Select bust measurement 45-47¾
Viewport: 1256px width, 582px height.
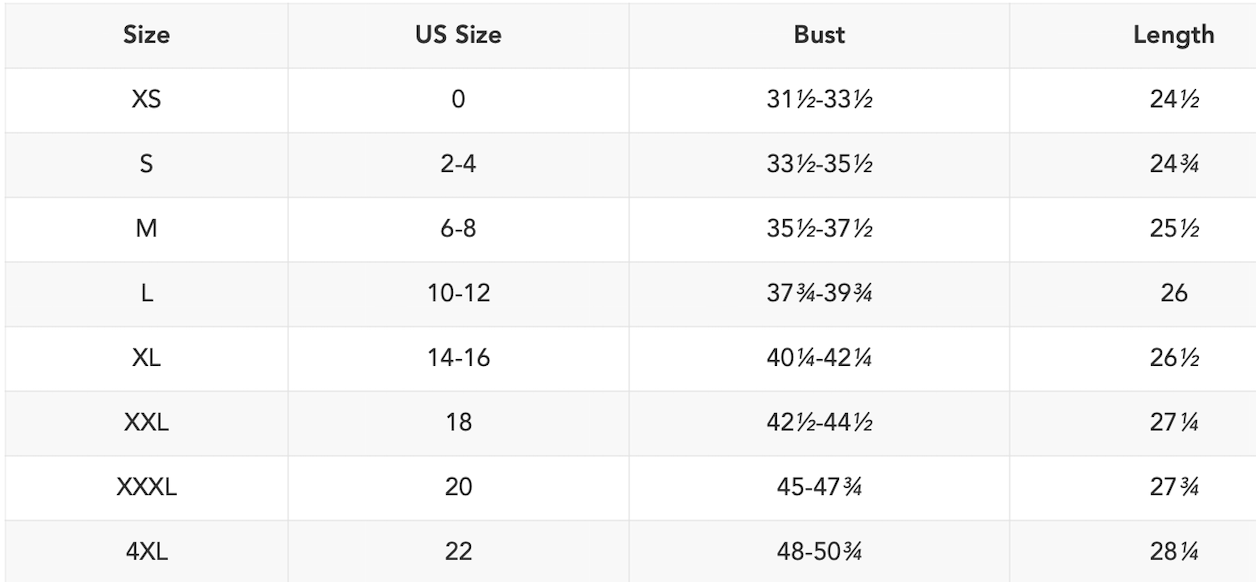click(819, 487)
